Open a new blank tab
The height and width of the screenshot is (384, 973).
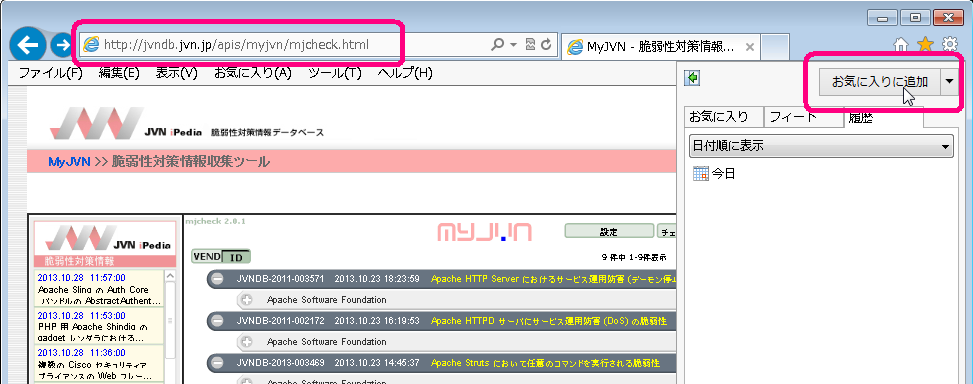point(774,47)
